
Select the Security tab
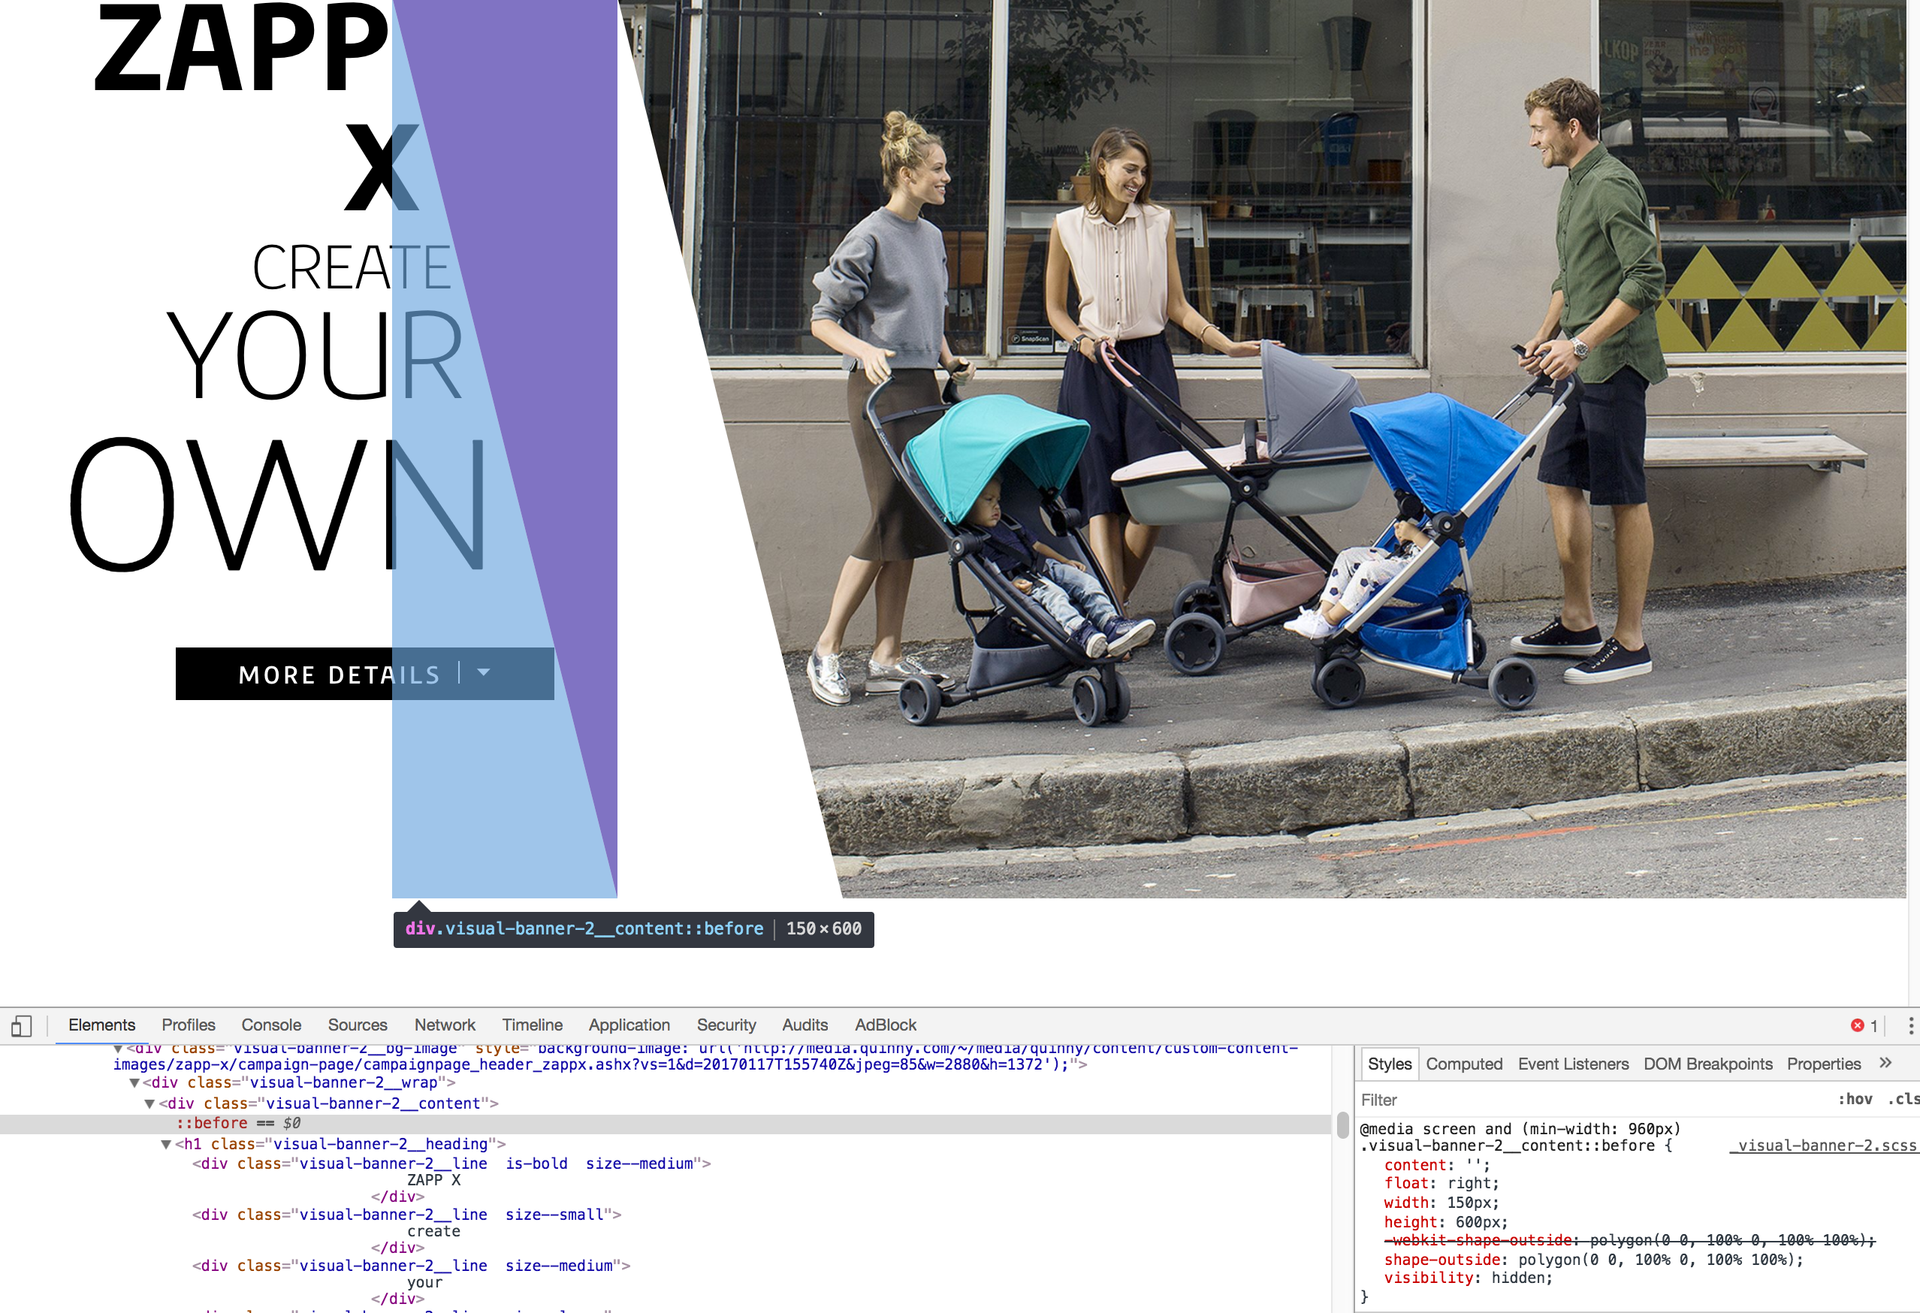tap(726, 1025)
